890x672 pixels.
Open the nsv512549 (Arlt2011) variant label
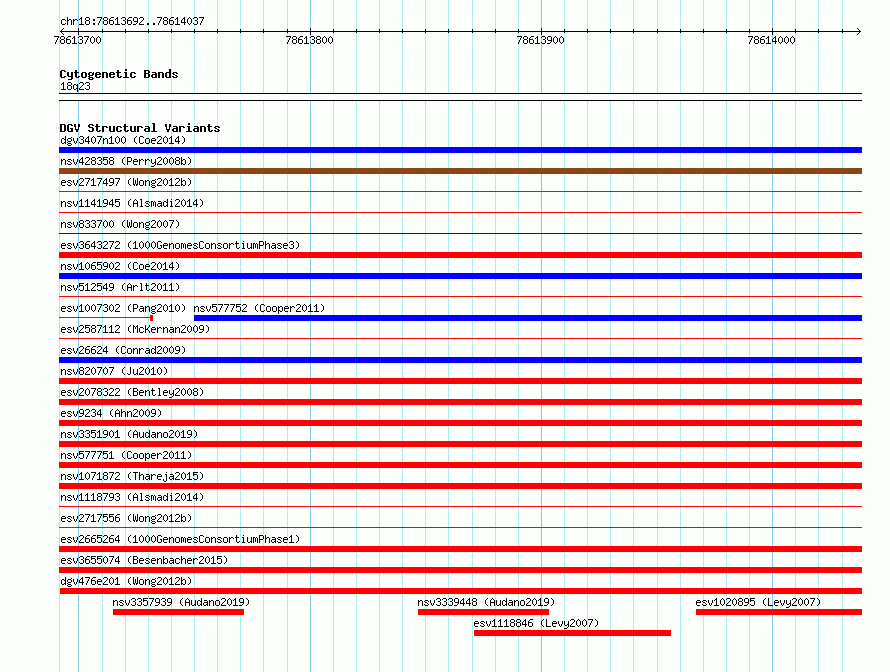click(120, 287)
